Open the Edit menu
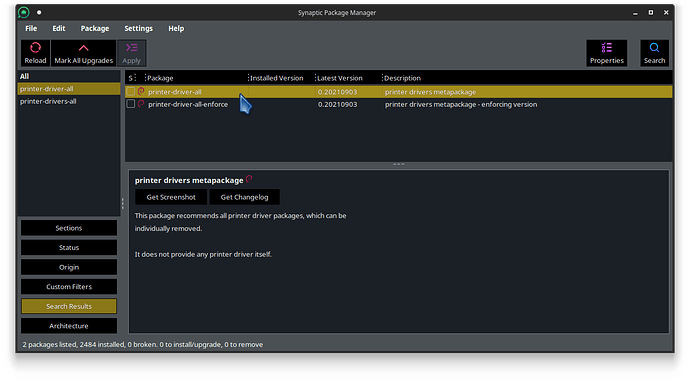Screen dimensions: 690x385 tap(59, 28)
